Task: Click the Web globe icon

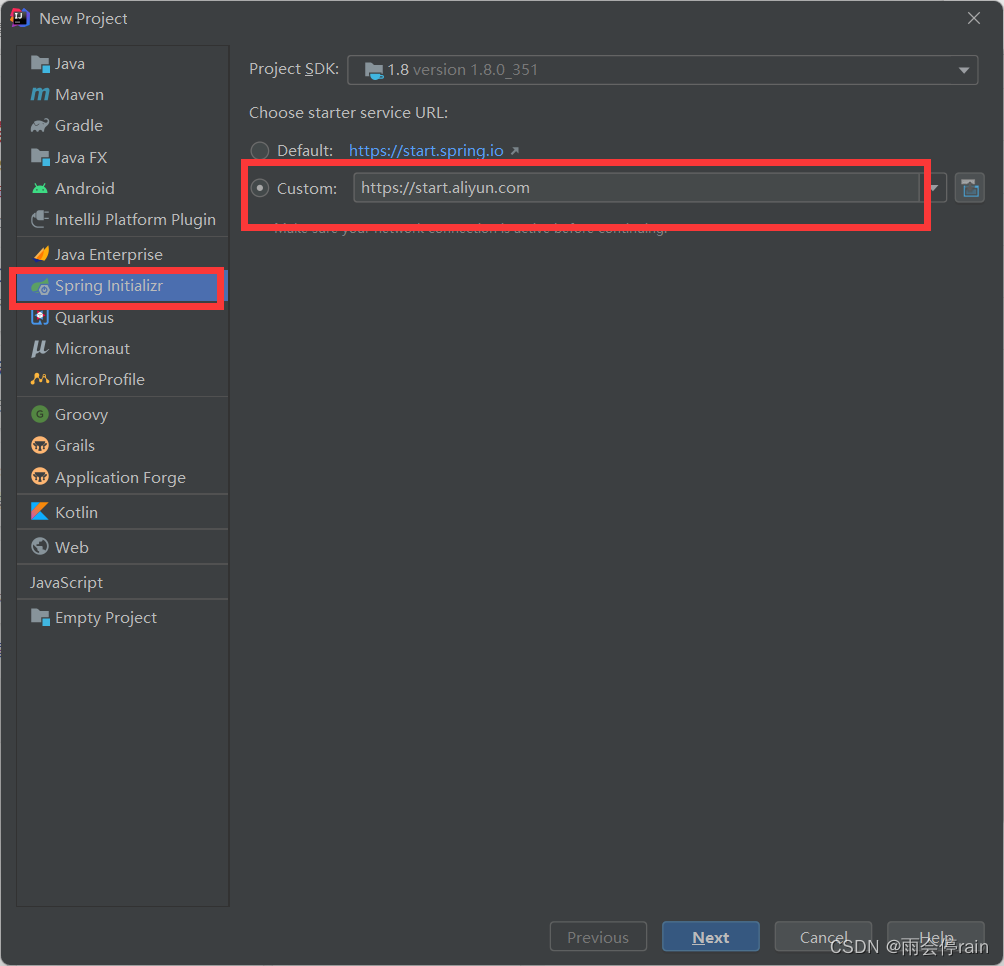Action: tap(40, 547)
